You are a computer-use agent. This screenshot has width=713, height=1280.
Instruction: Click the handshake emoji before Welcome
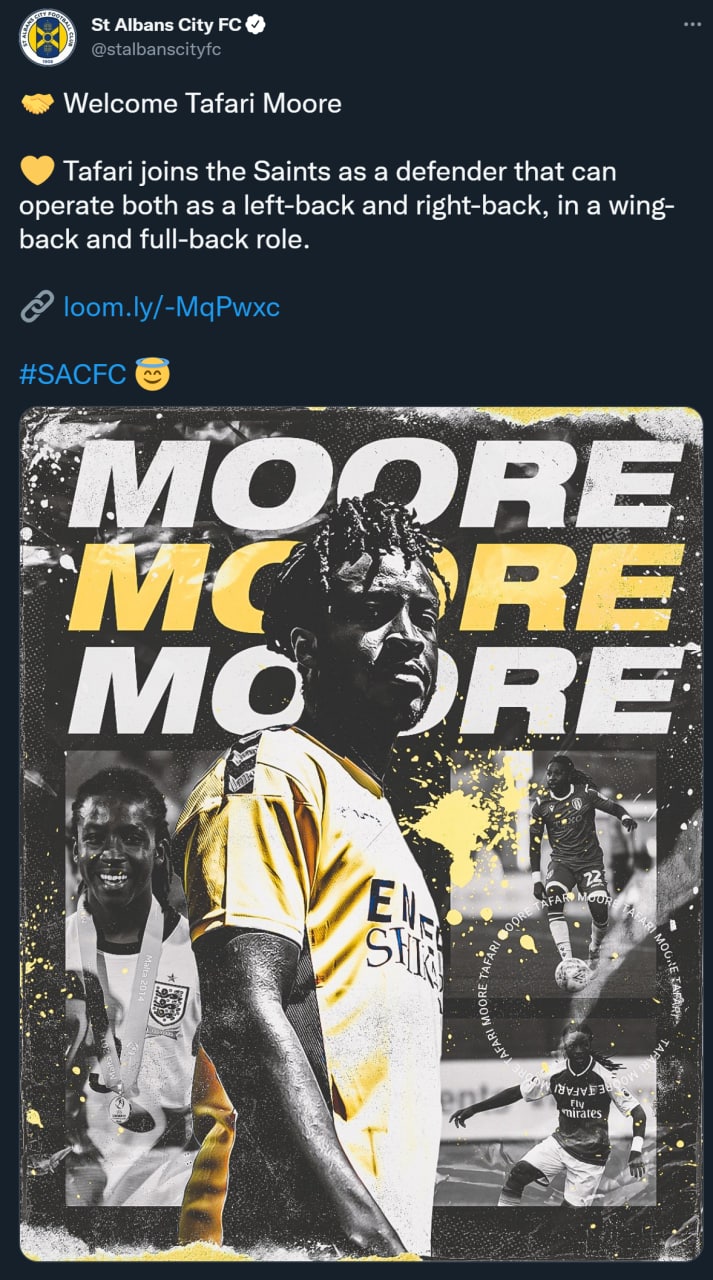tap(38, 103)
